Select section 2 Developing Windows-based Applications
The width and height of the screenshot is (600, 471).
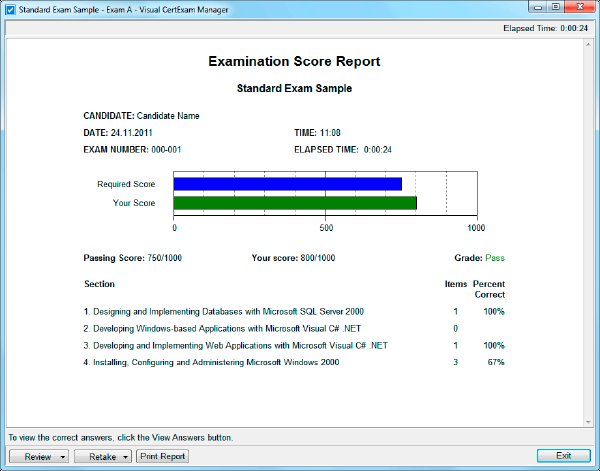(x=222, y=328)
